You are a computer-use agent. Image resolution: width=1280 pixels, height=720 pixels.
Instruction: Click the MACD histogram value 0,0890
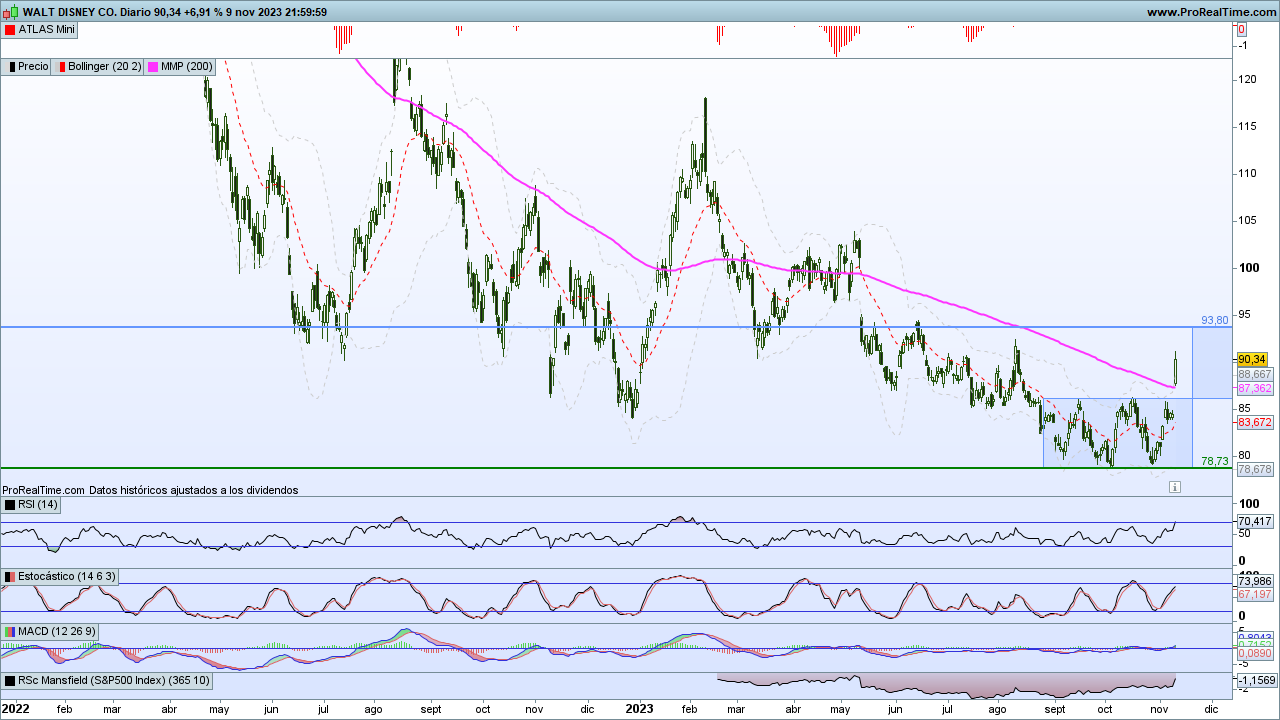1254,653
